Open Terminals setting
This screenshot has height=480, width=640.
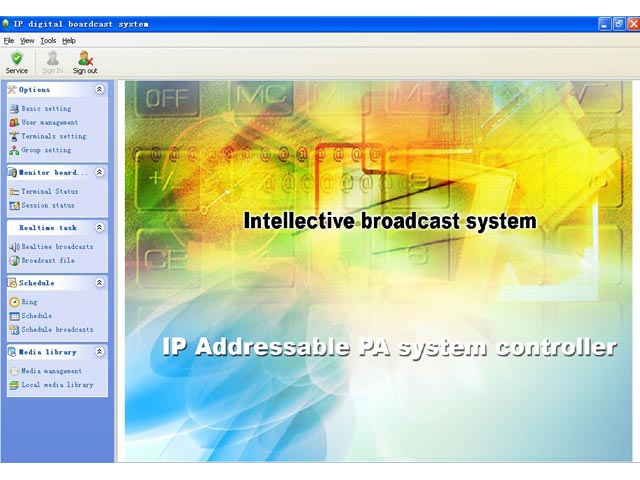coord(53,136)
